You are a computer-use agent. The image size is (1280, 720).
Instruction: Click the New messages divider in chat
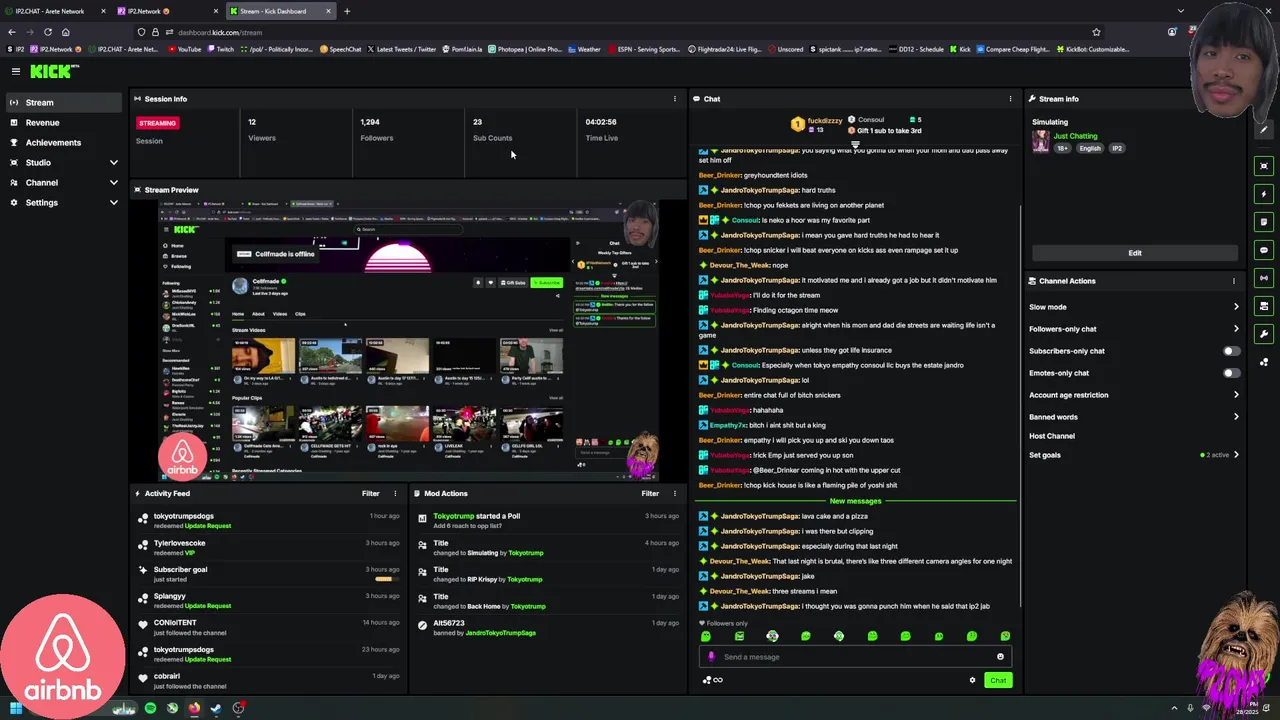[x=855, y=501]
